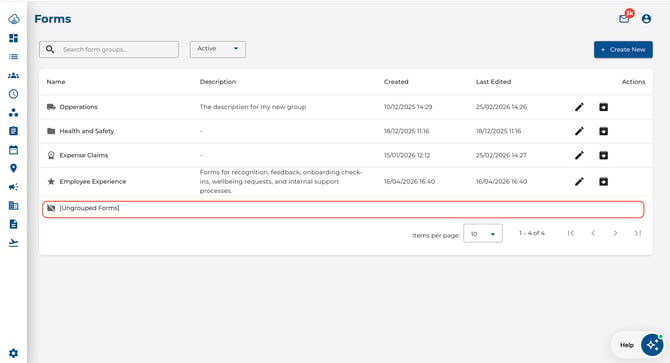Open the location pin sidebar icon

(13, 168)
